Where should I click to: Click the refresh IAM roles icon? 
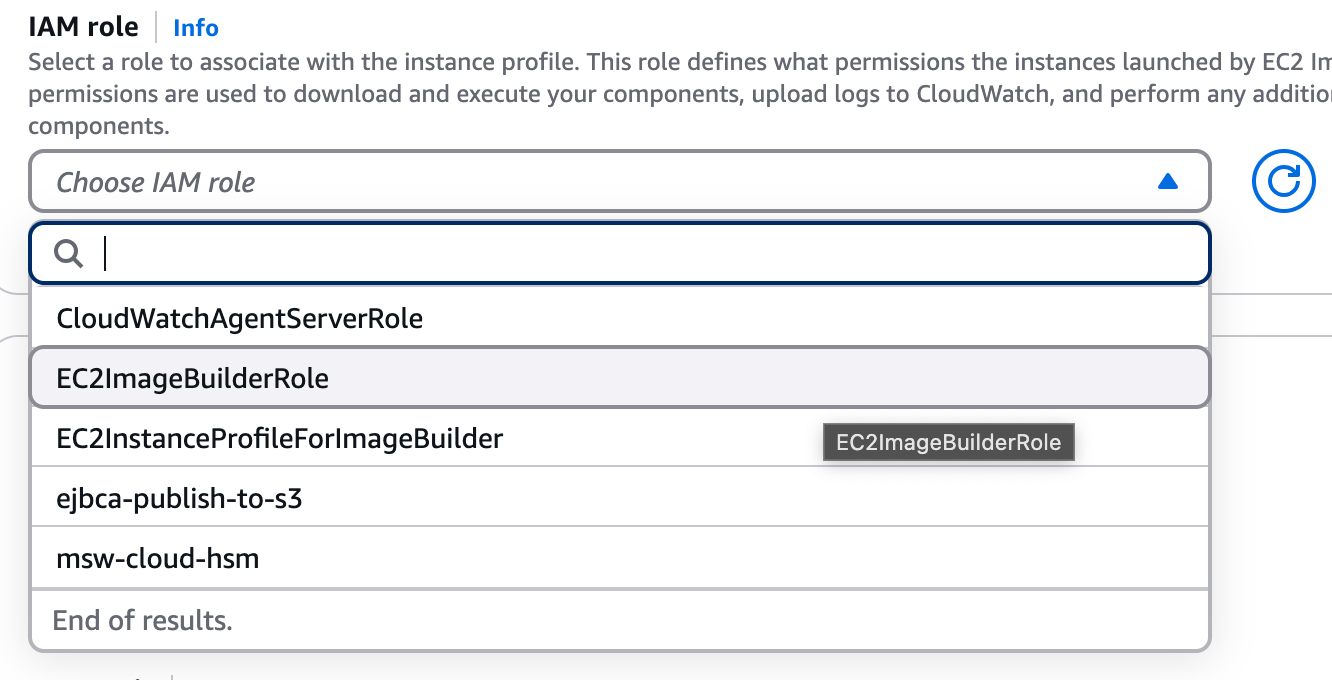tap(1283, 181)
